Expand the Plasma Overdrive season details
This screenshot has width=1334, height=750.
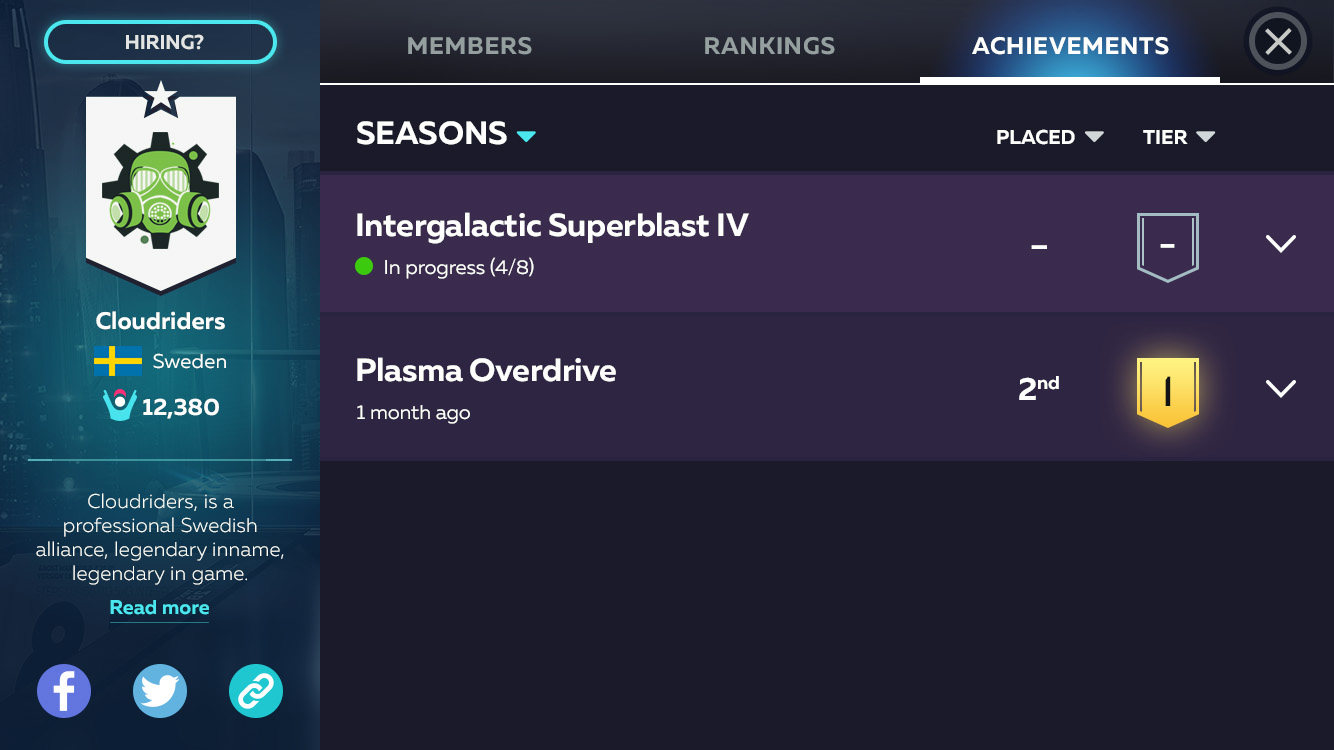click(x=1280, y=388)
